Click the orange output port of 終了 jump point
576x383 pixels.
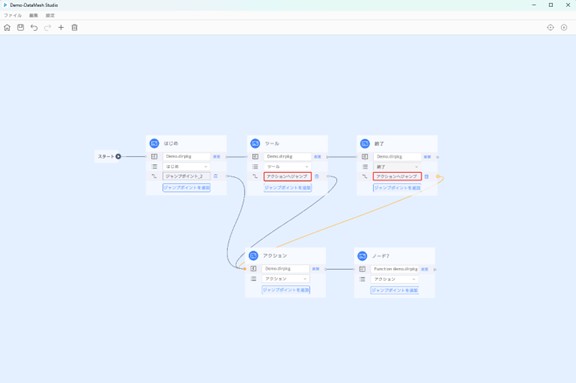coord(438,177)
